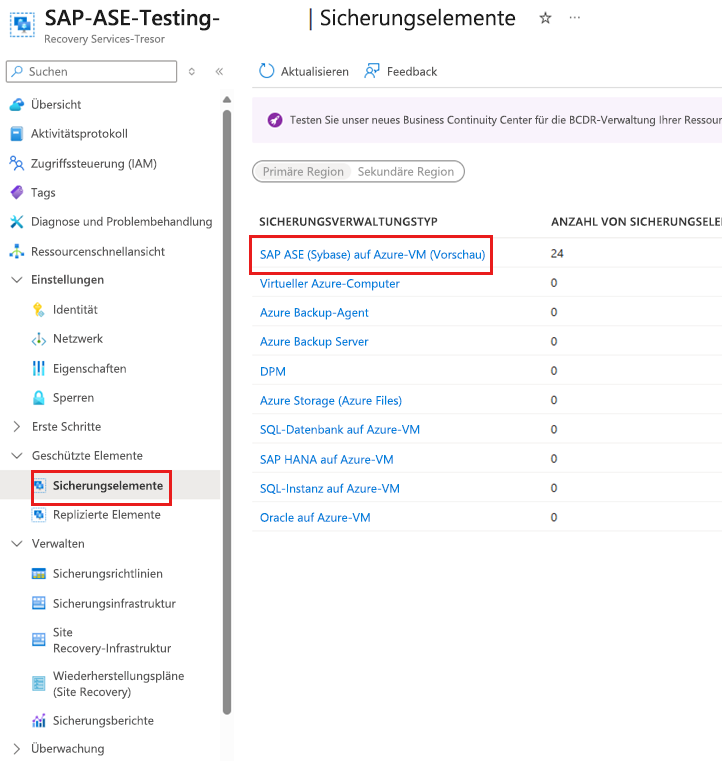Open Zugriffssteuerung (IAM) menu item
This screenshot has height=761, width=722.
94,164
